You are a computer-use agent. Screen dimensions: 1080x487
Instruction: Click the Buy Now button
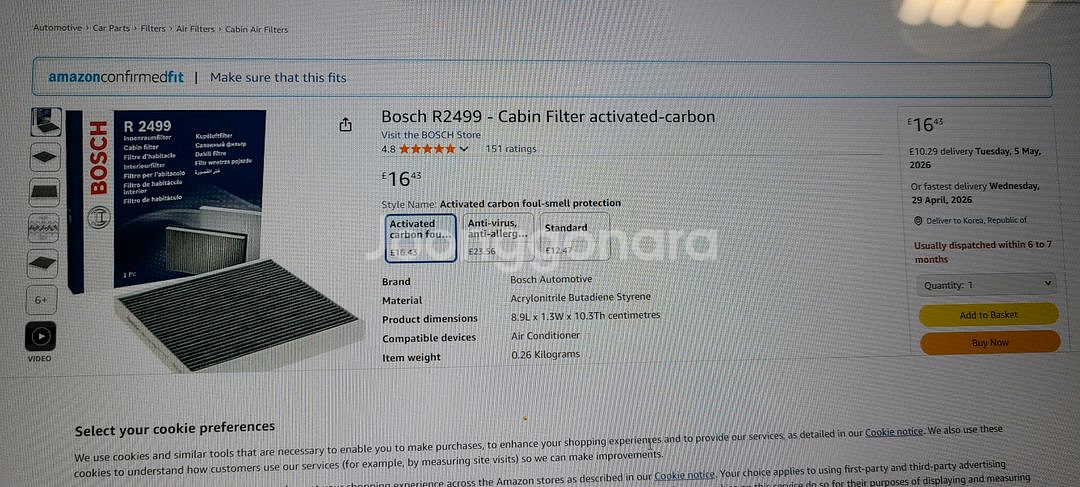pyautogui.click(x=990, y=342)
